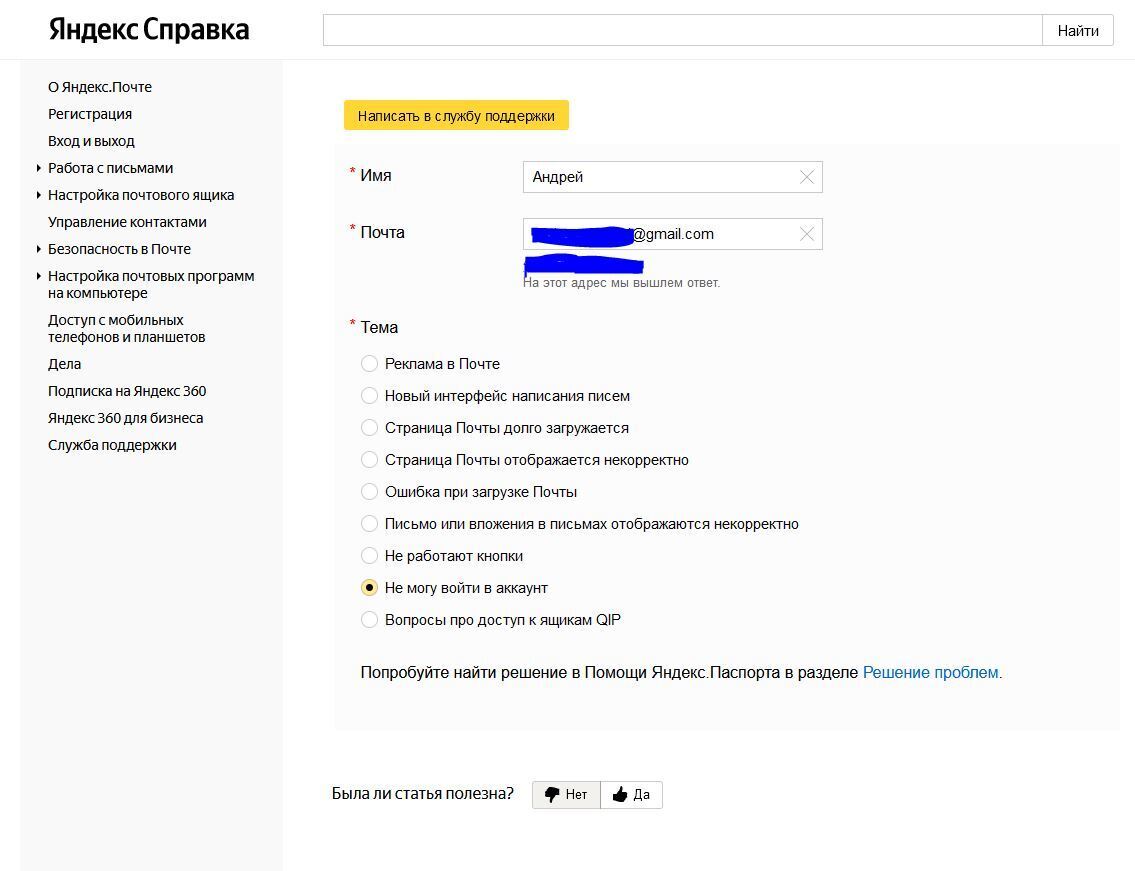
Task: Click the Найти search button
Action: tap(1078, 30)
